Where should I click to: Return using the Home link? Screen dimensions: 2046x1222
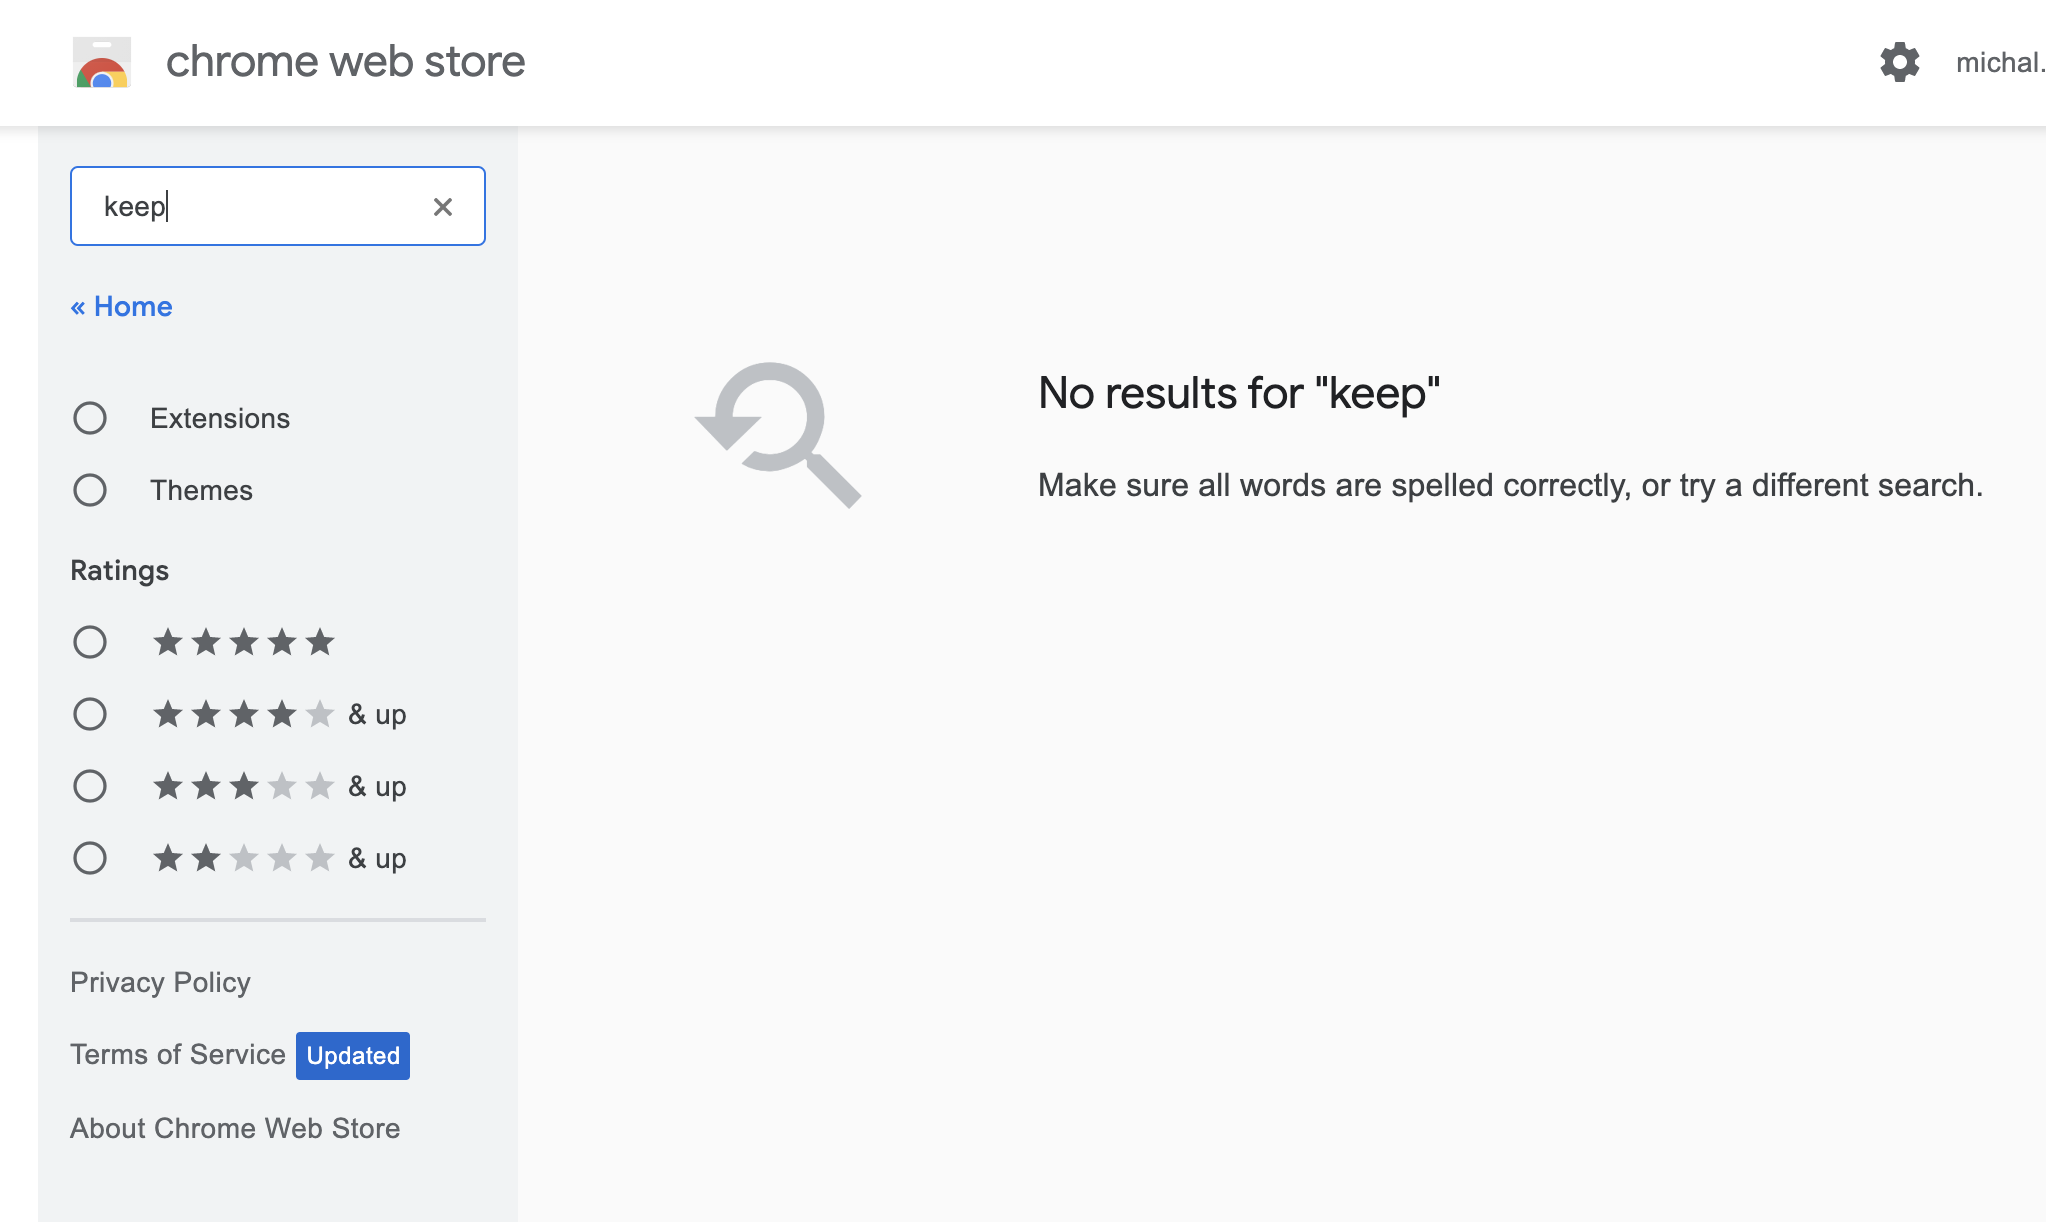coord(121,306)
